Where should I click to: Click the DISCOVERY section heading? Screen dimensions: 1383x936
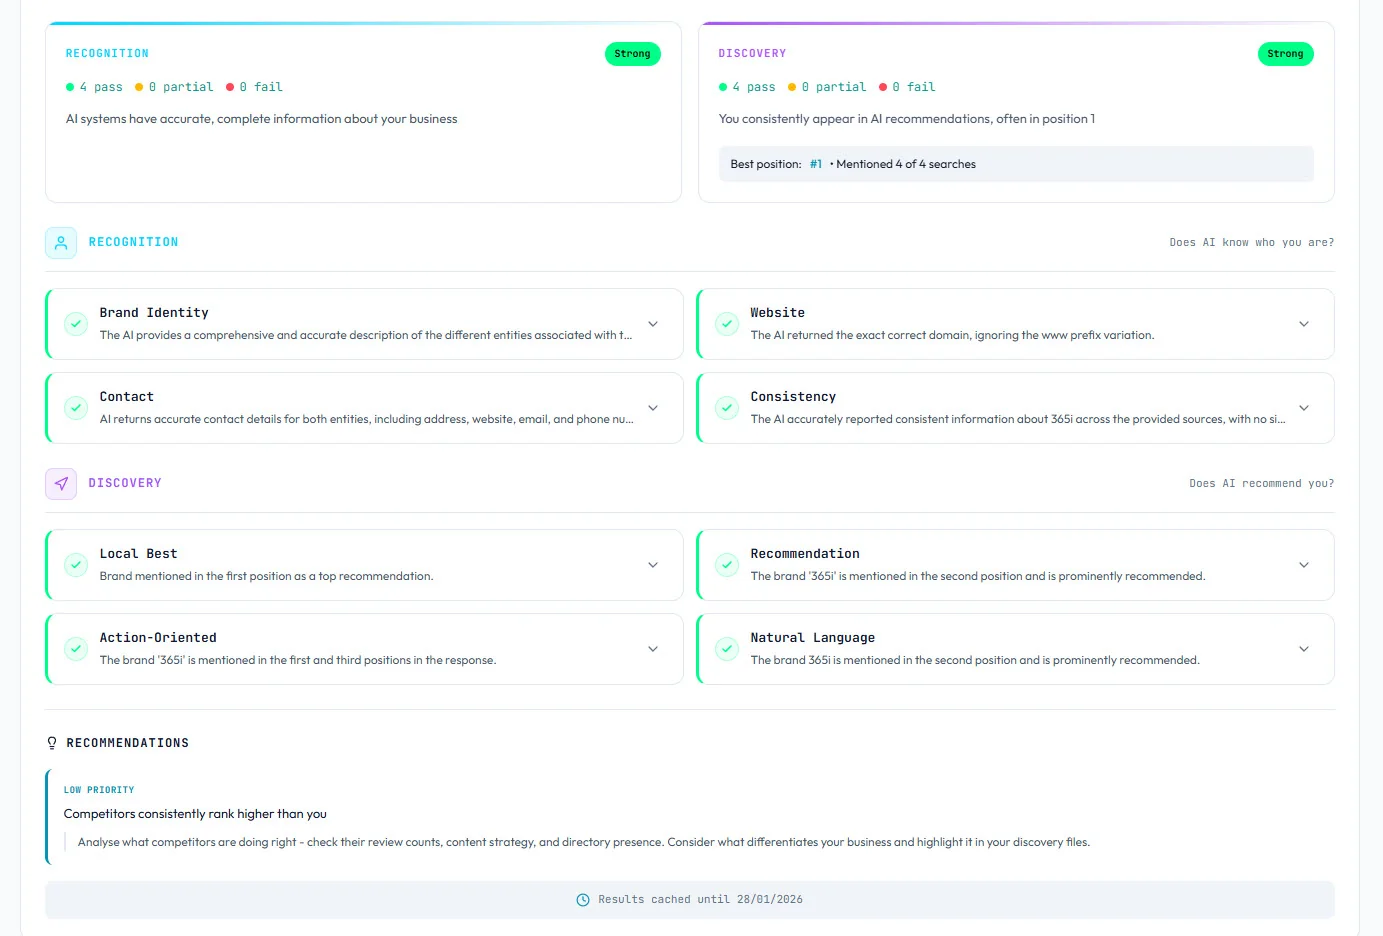[x=125, y=484]
